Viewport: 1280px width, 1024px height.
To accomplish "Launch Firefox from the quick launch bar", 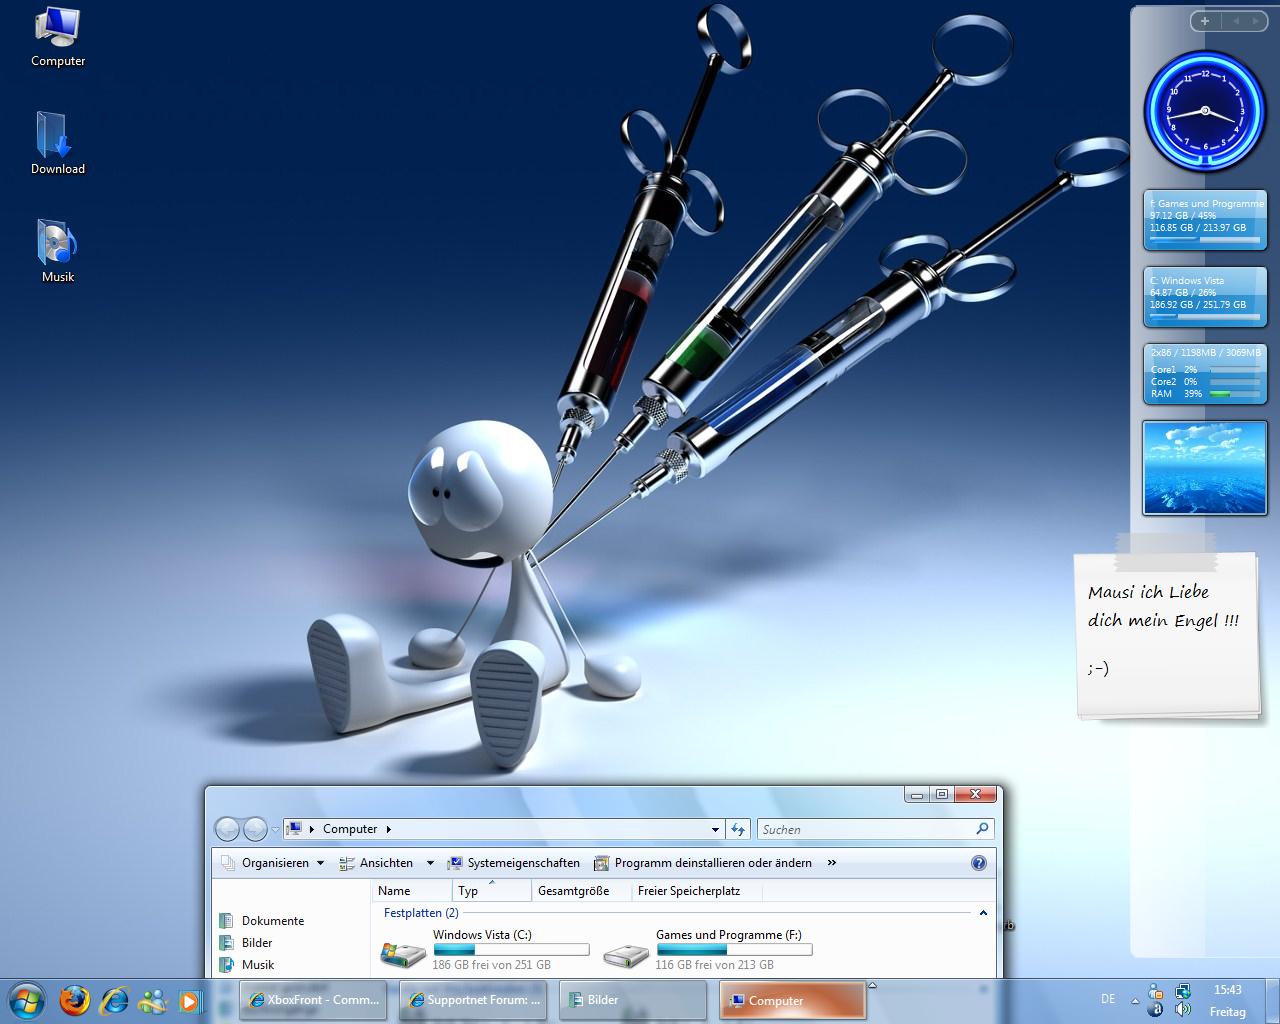I will point(74,1000).
